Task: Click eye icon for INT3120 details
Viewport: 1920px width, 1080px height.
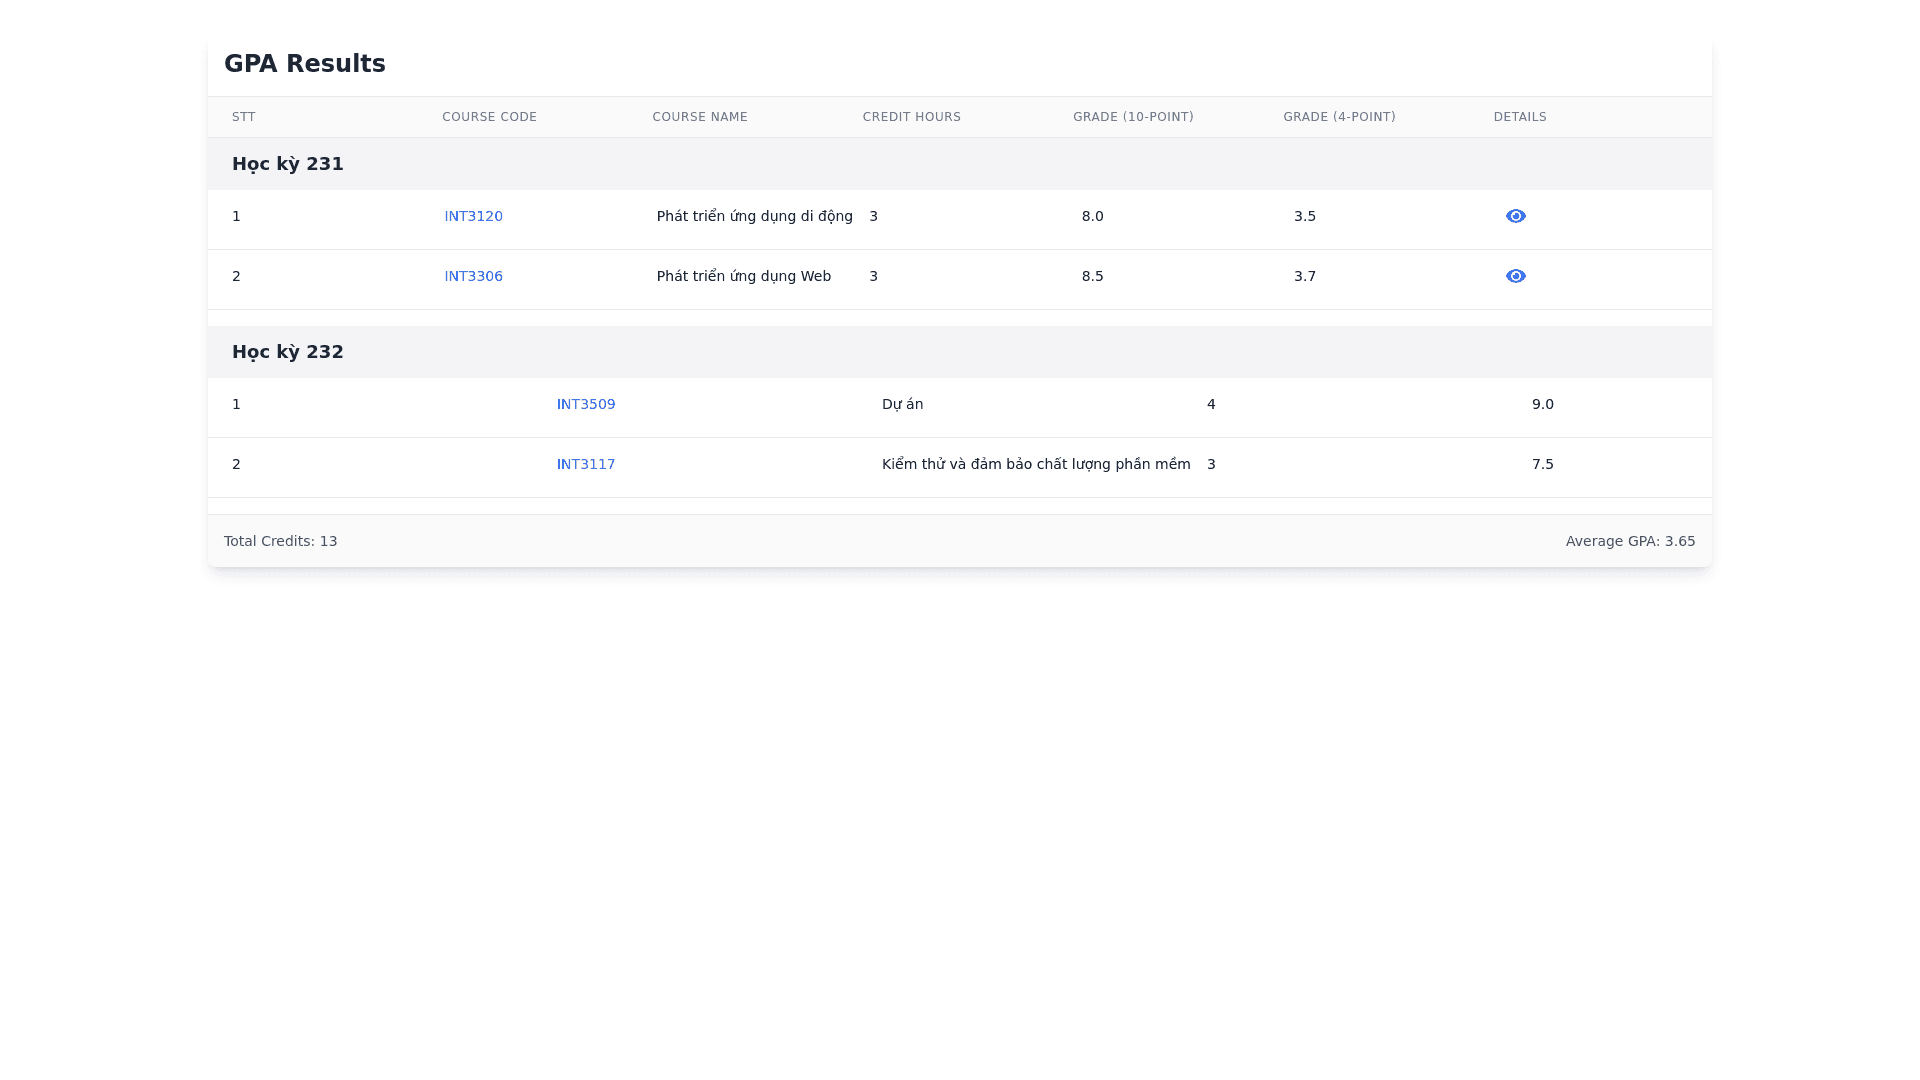Action: 1515,216
